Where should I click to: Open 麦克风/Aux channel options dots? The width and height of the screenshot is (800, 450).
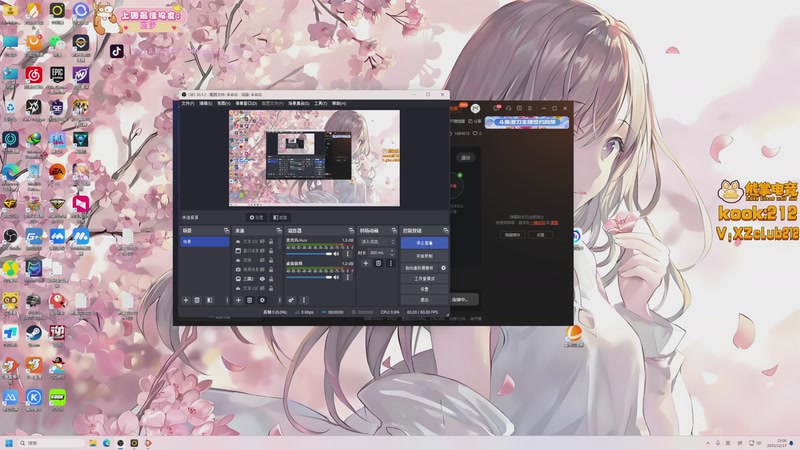[x=347, y=254]
